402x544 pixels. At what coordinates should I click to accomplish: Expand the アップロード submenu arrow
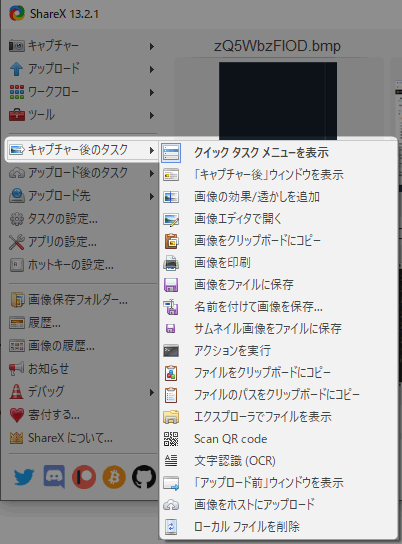152,69
